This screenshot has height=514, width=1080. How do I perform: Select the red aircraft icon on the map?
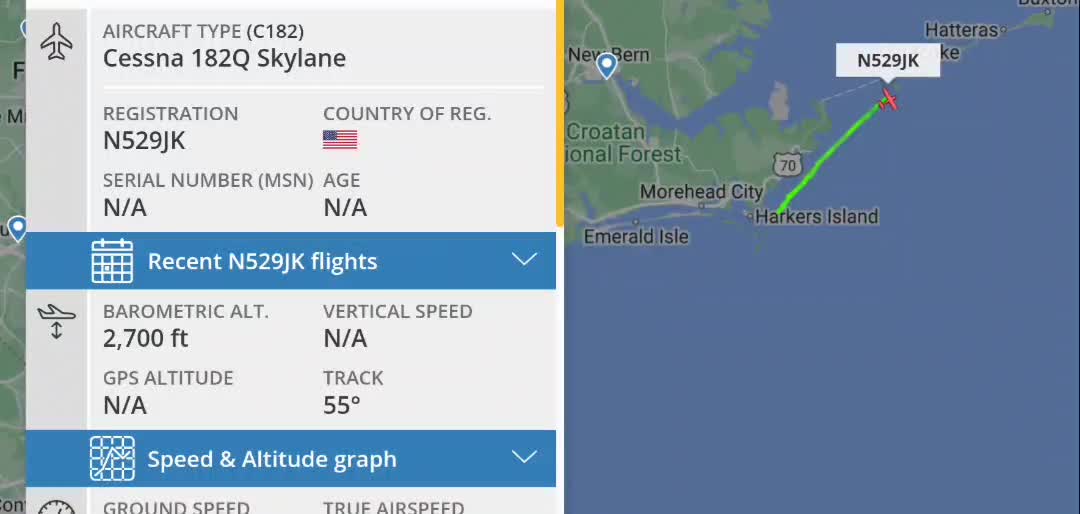(887, 100)
